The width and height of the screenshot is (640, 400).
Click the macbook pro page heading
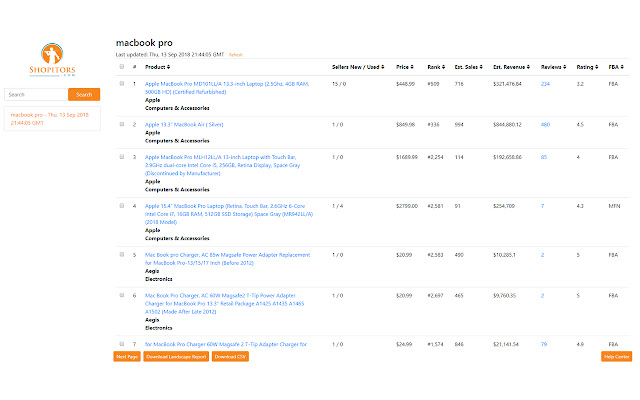(x=144, y=43)
